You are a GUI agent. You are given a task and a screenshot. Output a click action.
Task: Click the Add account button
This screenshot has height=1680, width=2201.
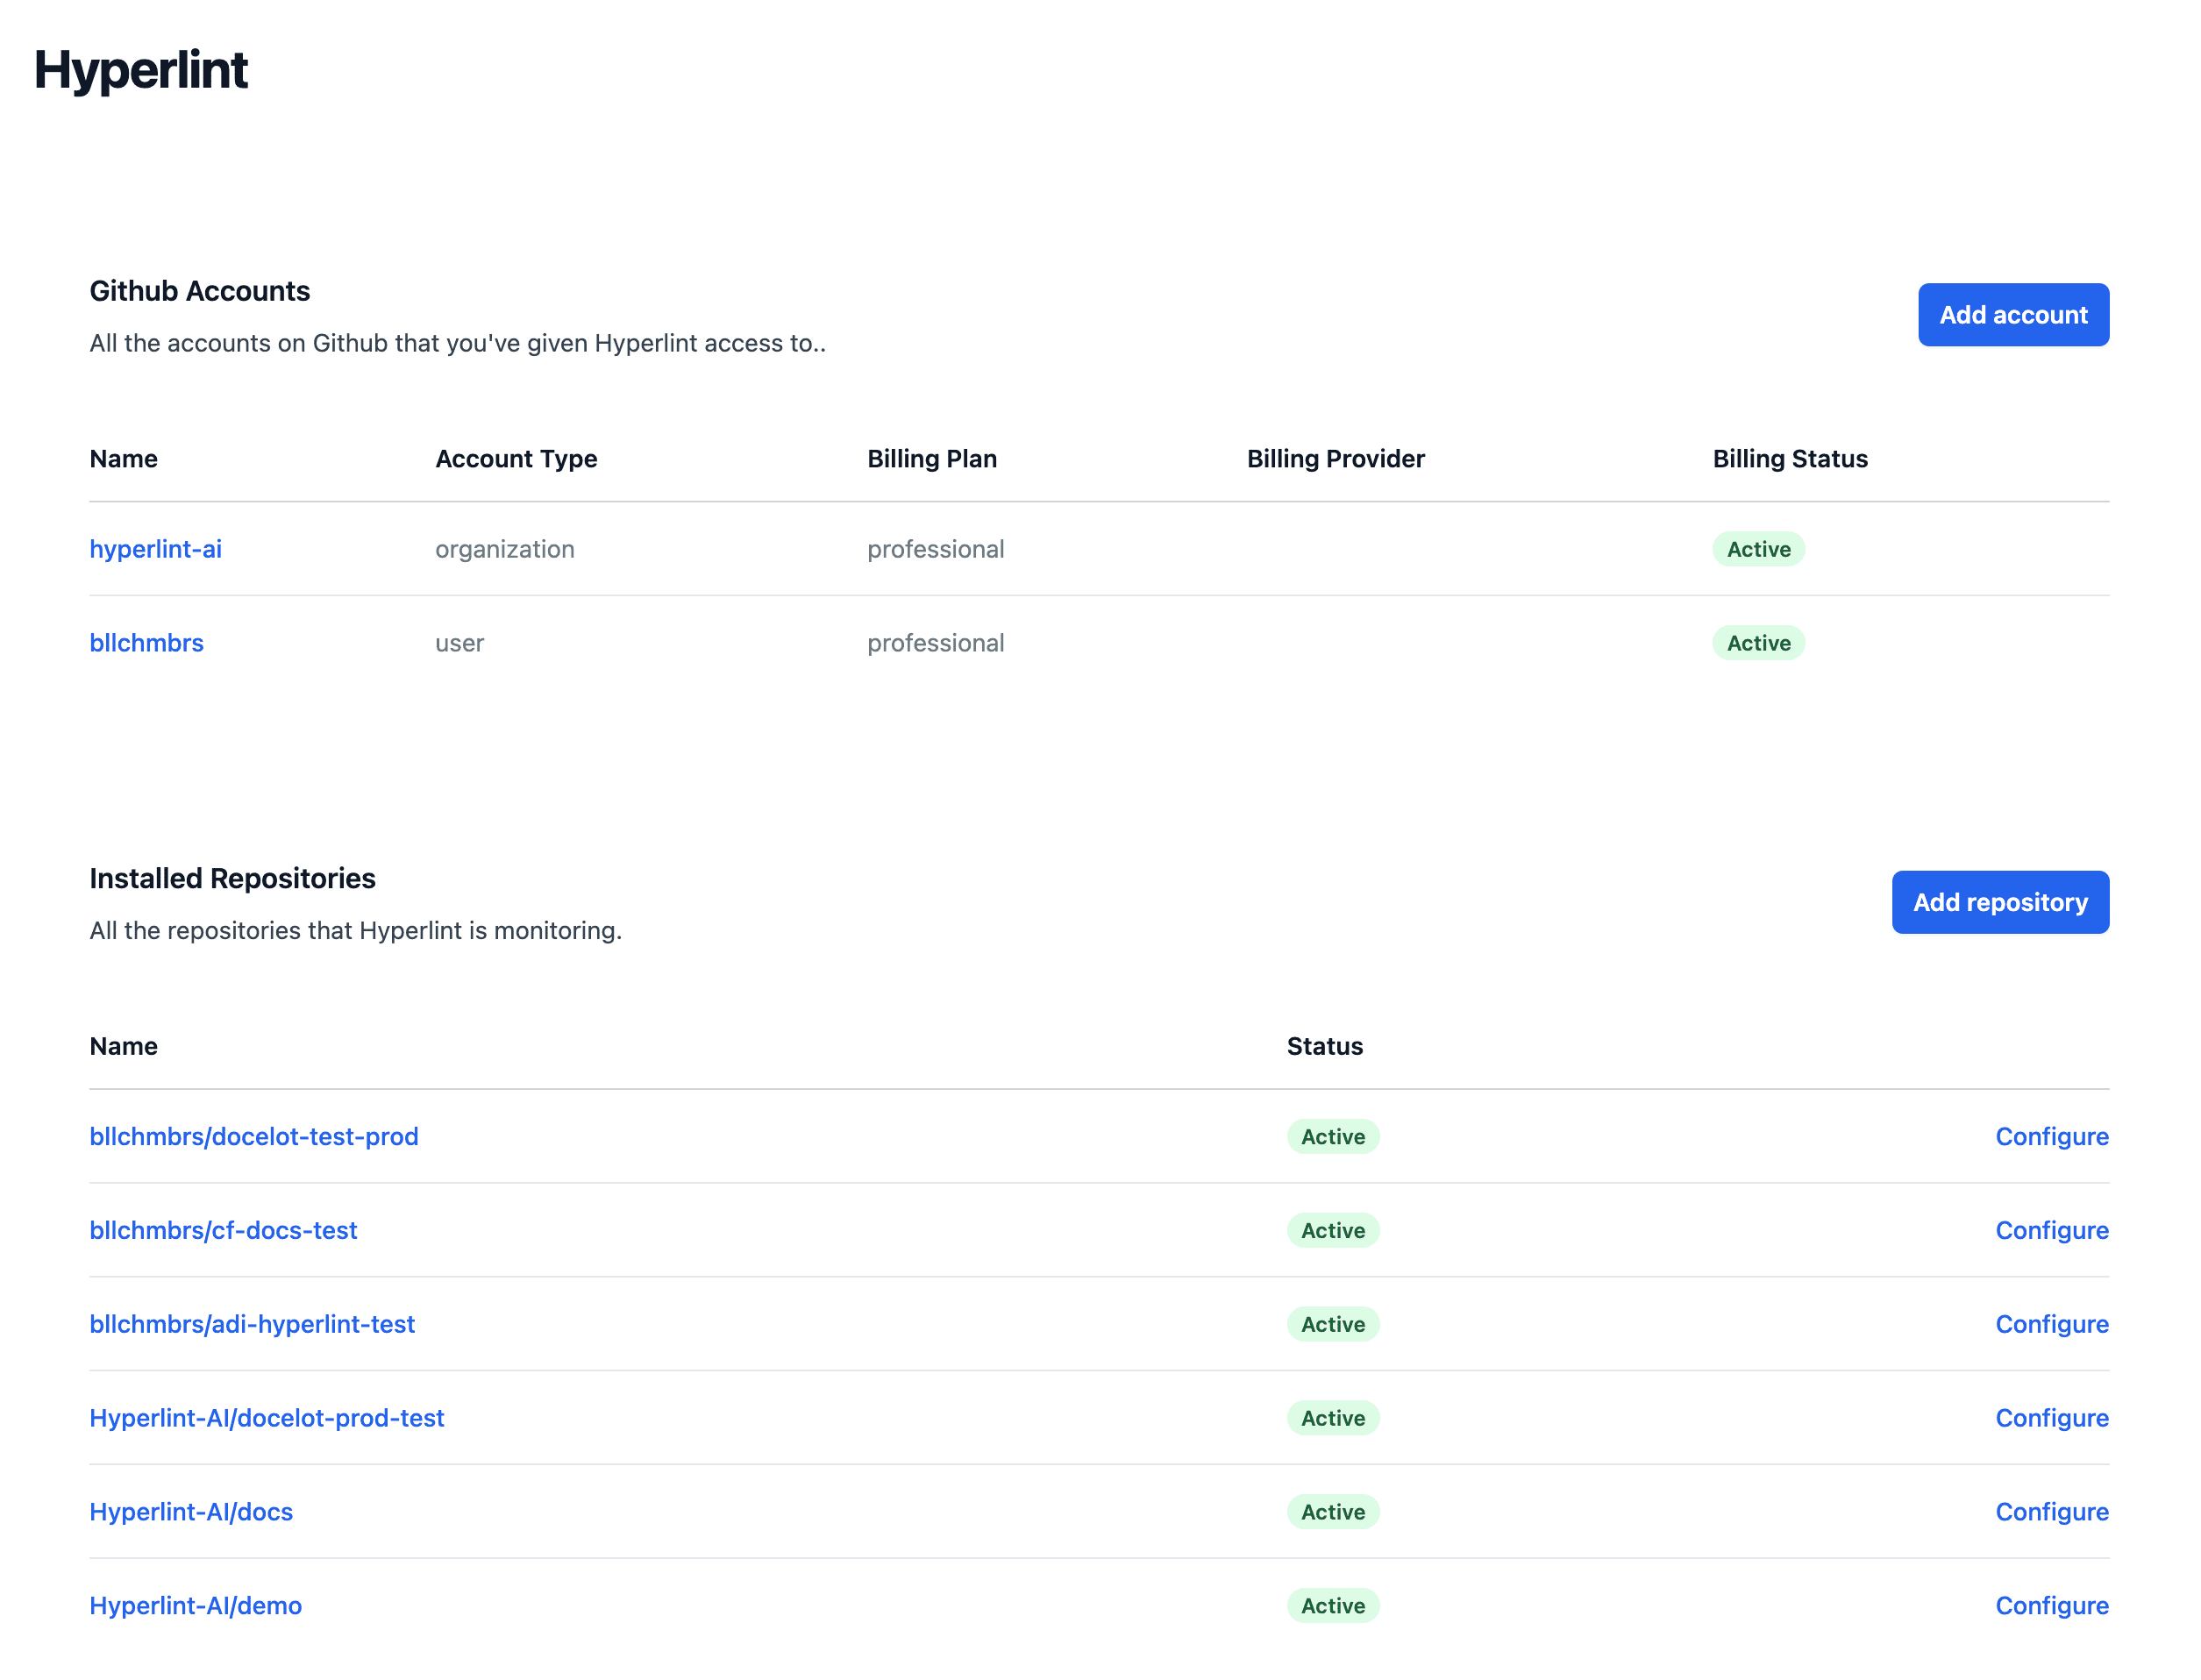(2013, 314)
